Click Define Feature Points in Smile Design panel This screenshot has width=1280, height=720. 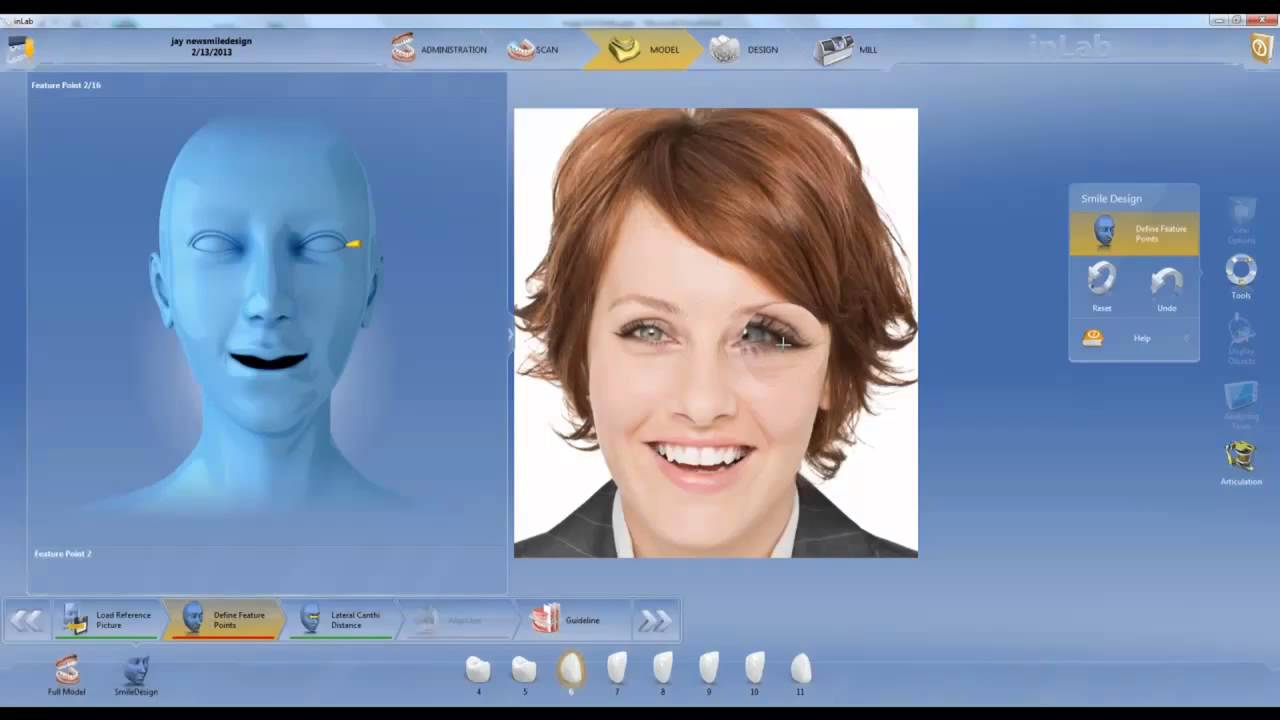[x=1134, y=233]
